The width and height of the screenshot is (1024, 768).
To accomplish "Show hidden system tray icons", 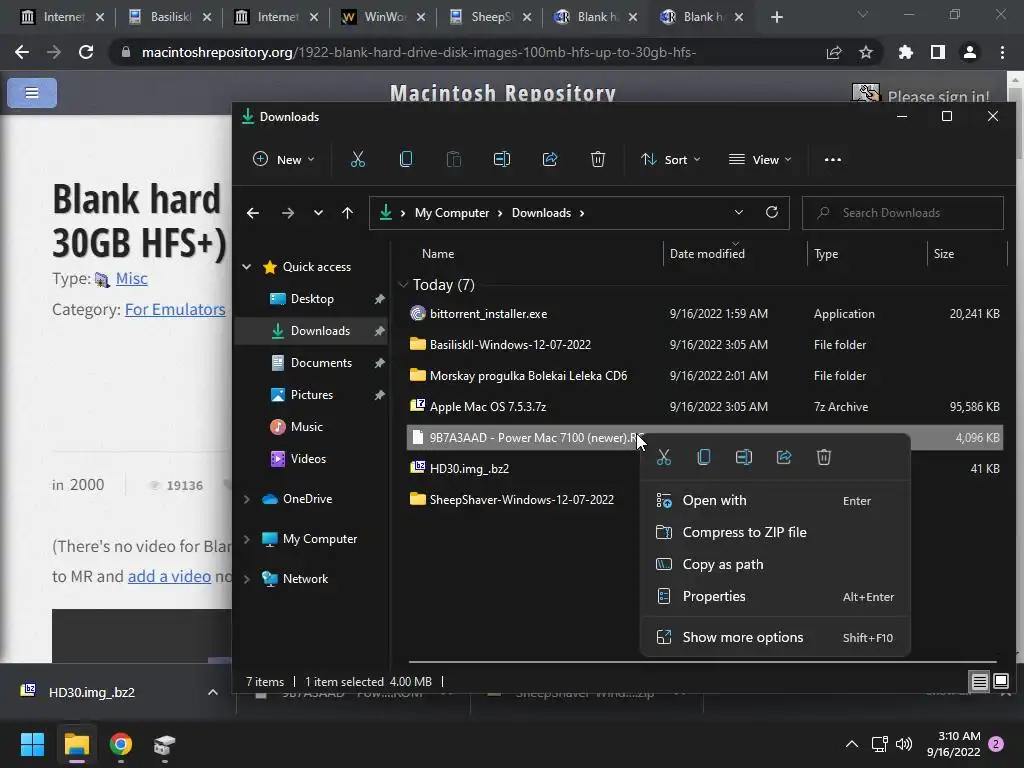I will click(x=852, y=744).
